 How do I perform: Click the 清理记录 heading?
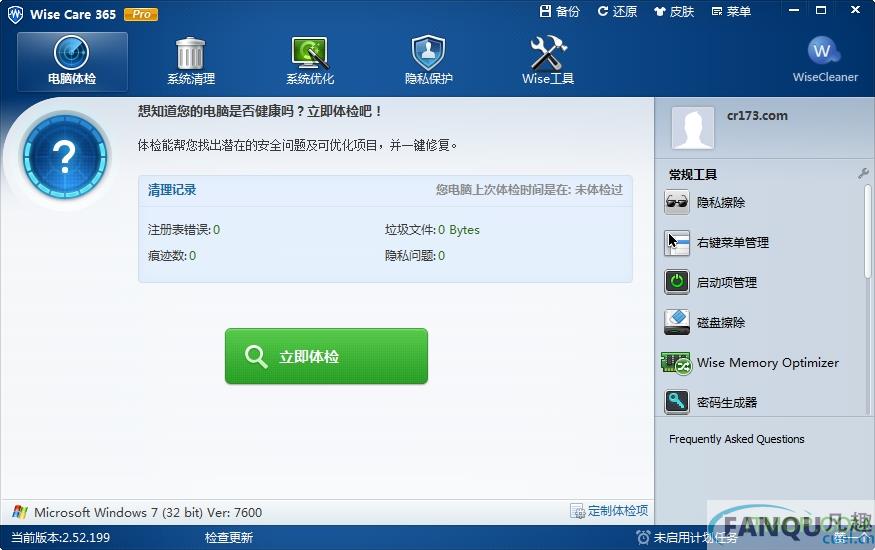click(x=172, y=190)
